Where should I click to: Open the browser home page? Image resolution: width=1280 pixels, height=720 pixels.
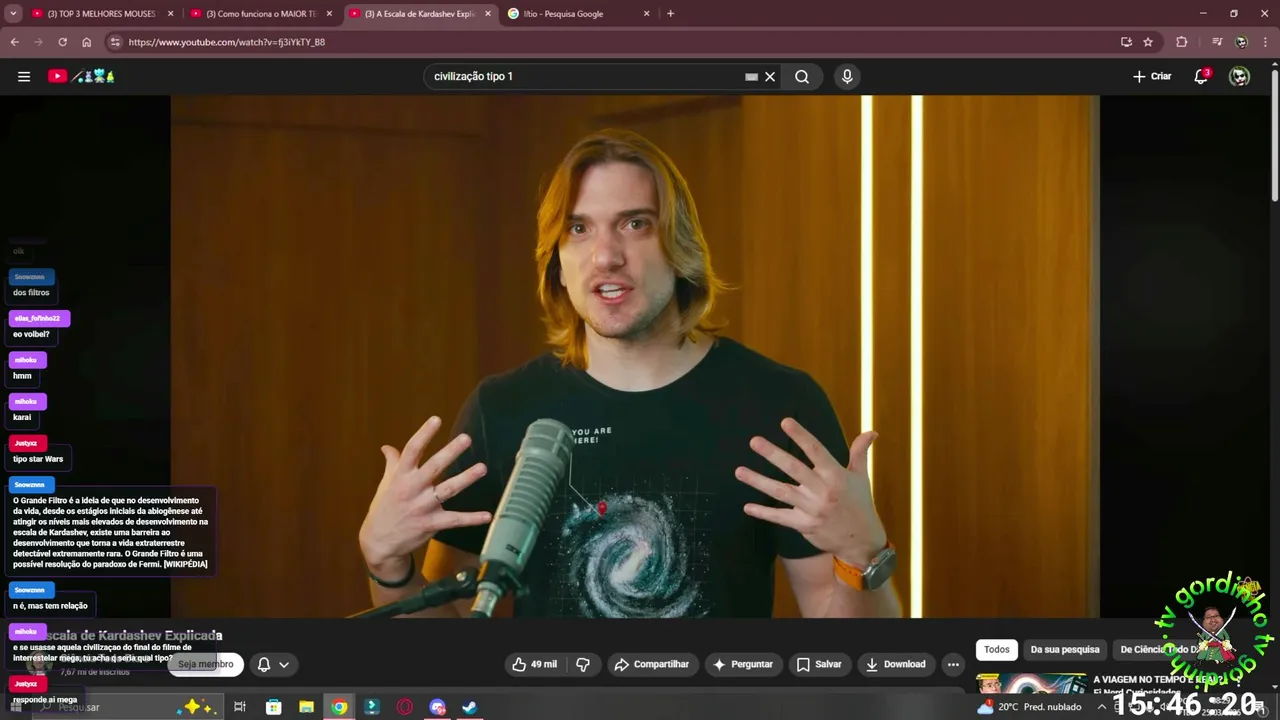[87, 42]
